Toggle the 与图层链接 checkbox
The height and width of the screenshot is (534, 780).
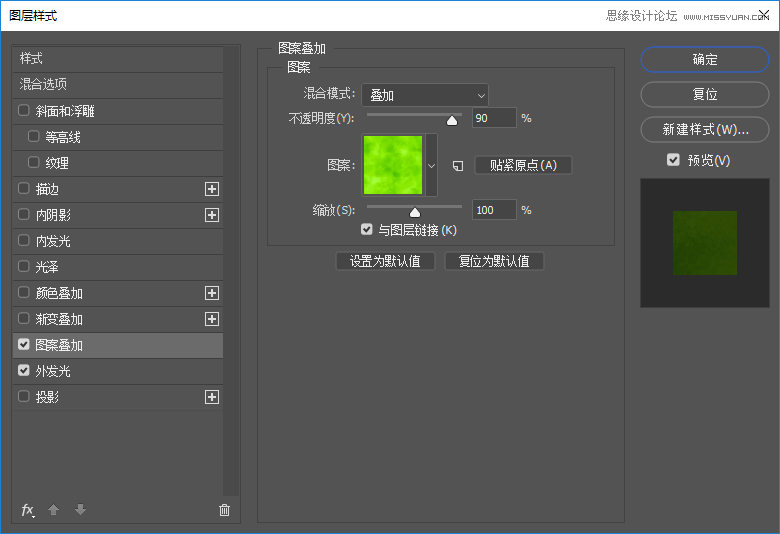click(x=367, y=229)
